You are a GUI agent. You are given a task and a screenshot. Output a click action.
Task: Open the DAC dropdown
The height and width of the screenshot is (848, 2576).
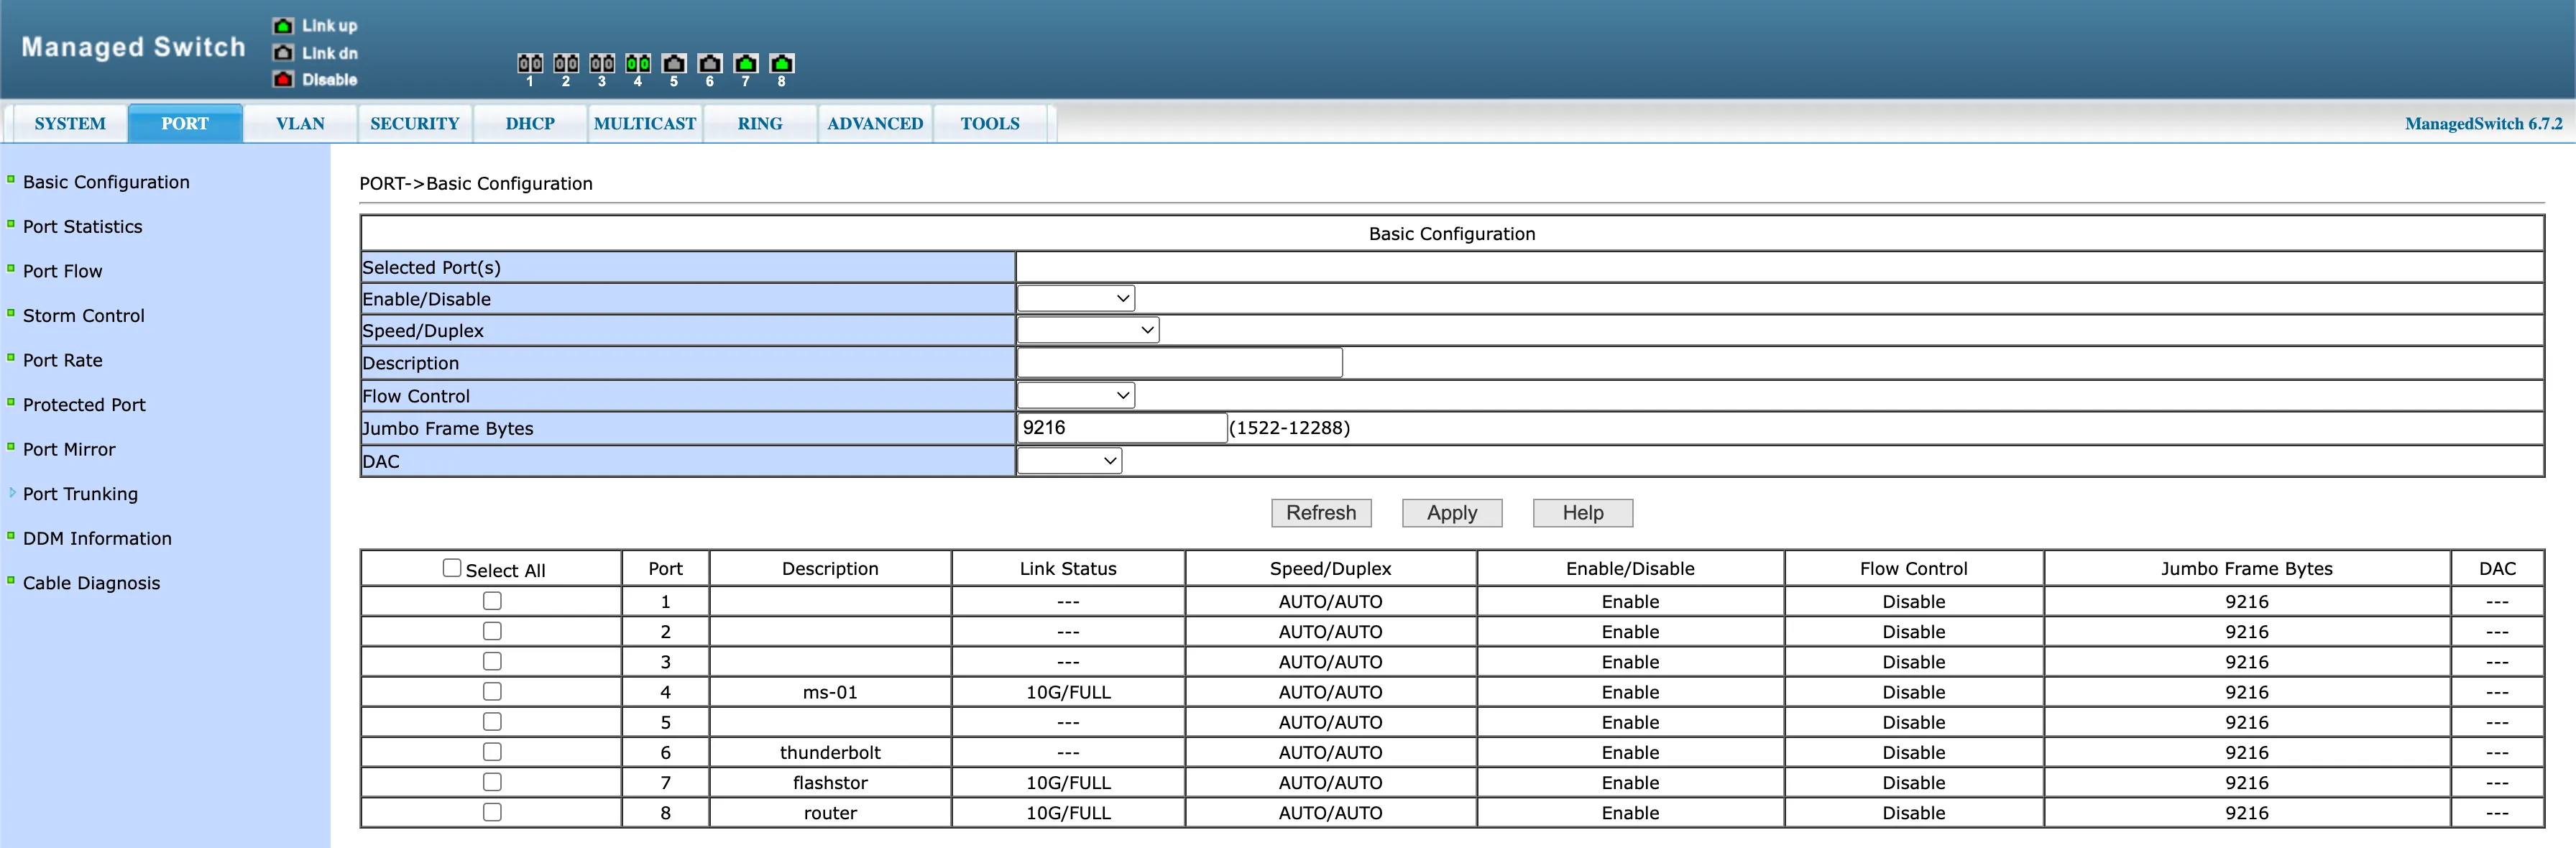pyautogui.click(x=1069, y=460)
